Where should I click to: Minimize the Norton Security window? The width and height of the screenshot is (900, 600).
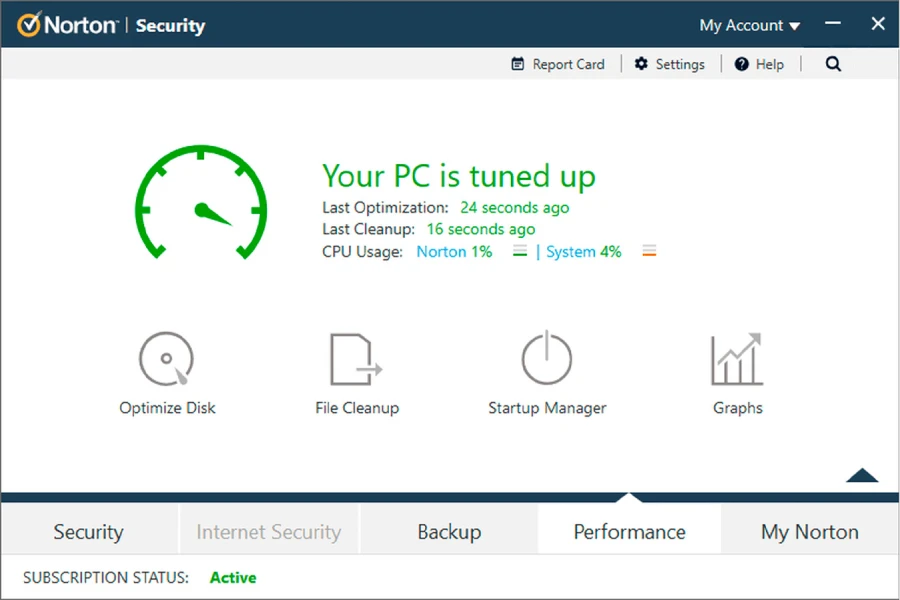tap(833, 24)
